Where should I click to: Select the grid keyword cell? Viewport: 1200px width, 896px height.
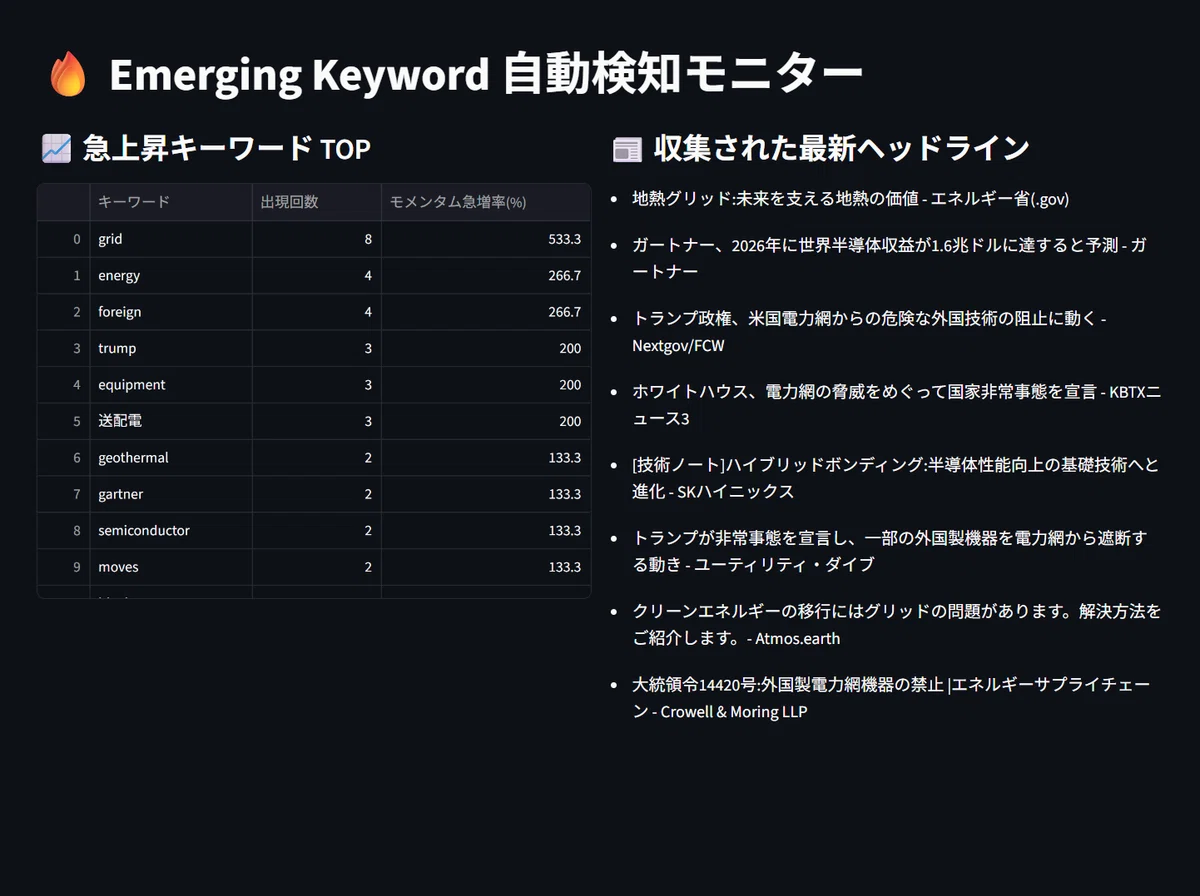click(171, 239)
